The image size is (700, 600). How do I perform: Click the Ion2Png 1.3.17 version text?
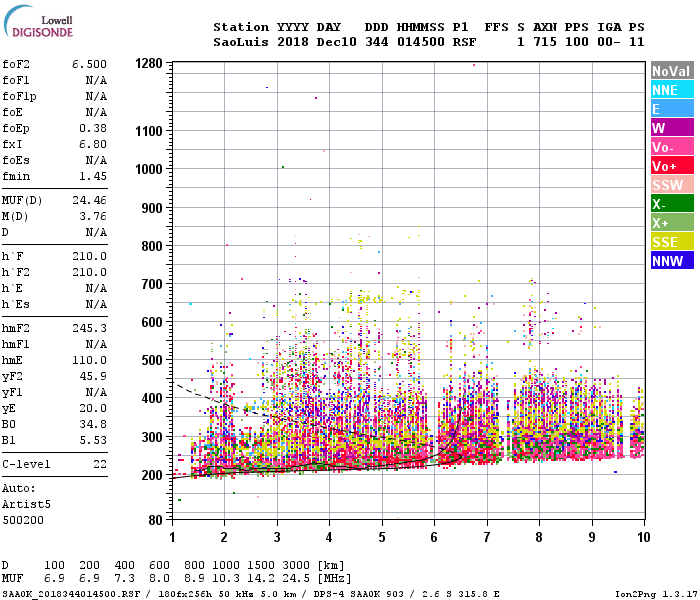pos(655,594)
